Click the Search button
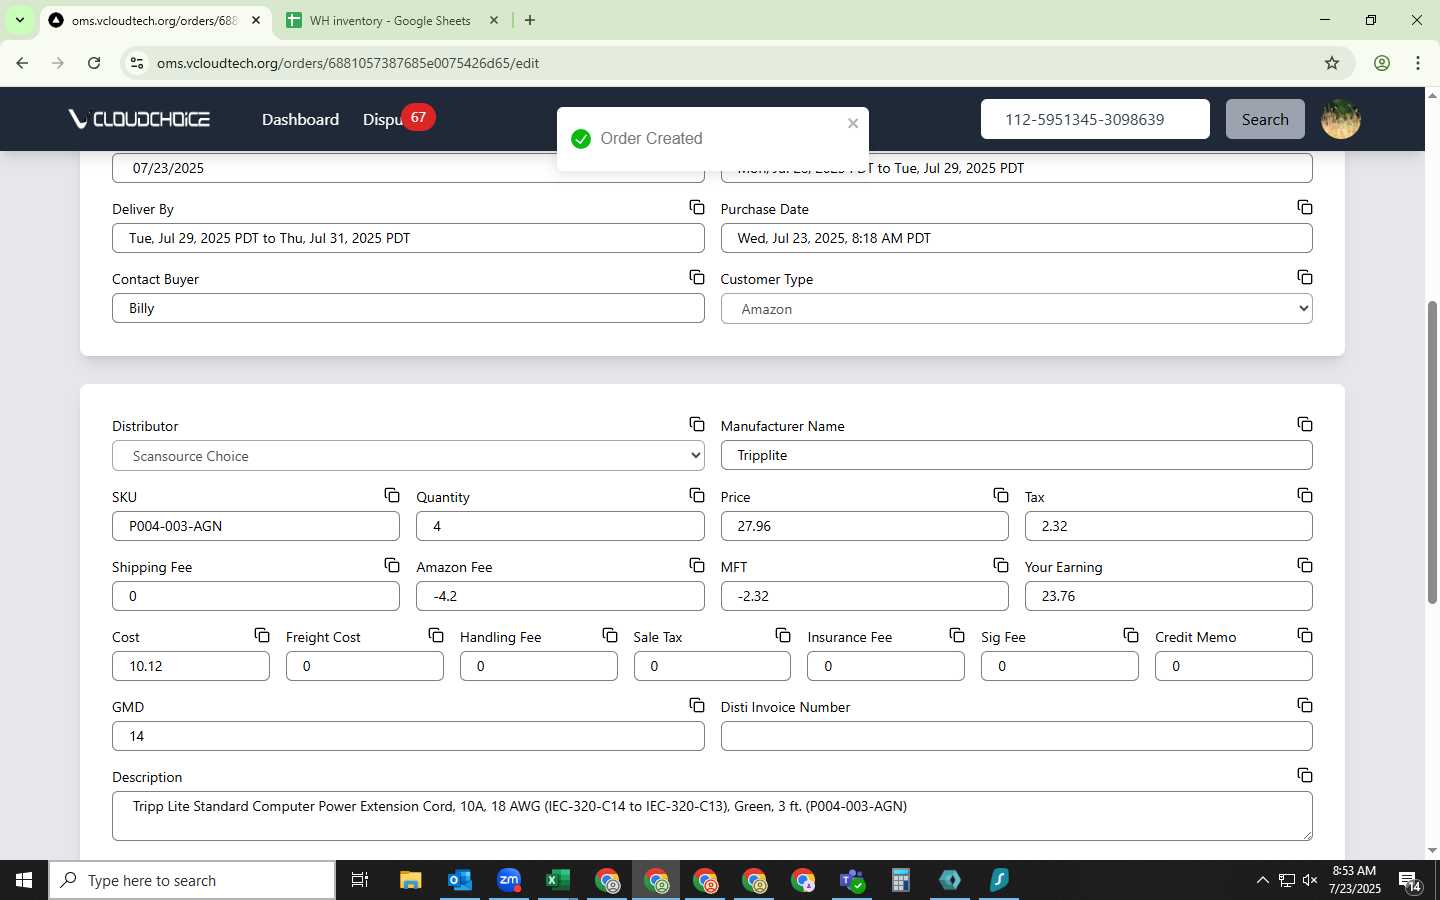The height and width of the screenshot is (900, 1440). pyautogui.click(x=1265, y=119)
